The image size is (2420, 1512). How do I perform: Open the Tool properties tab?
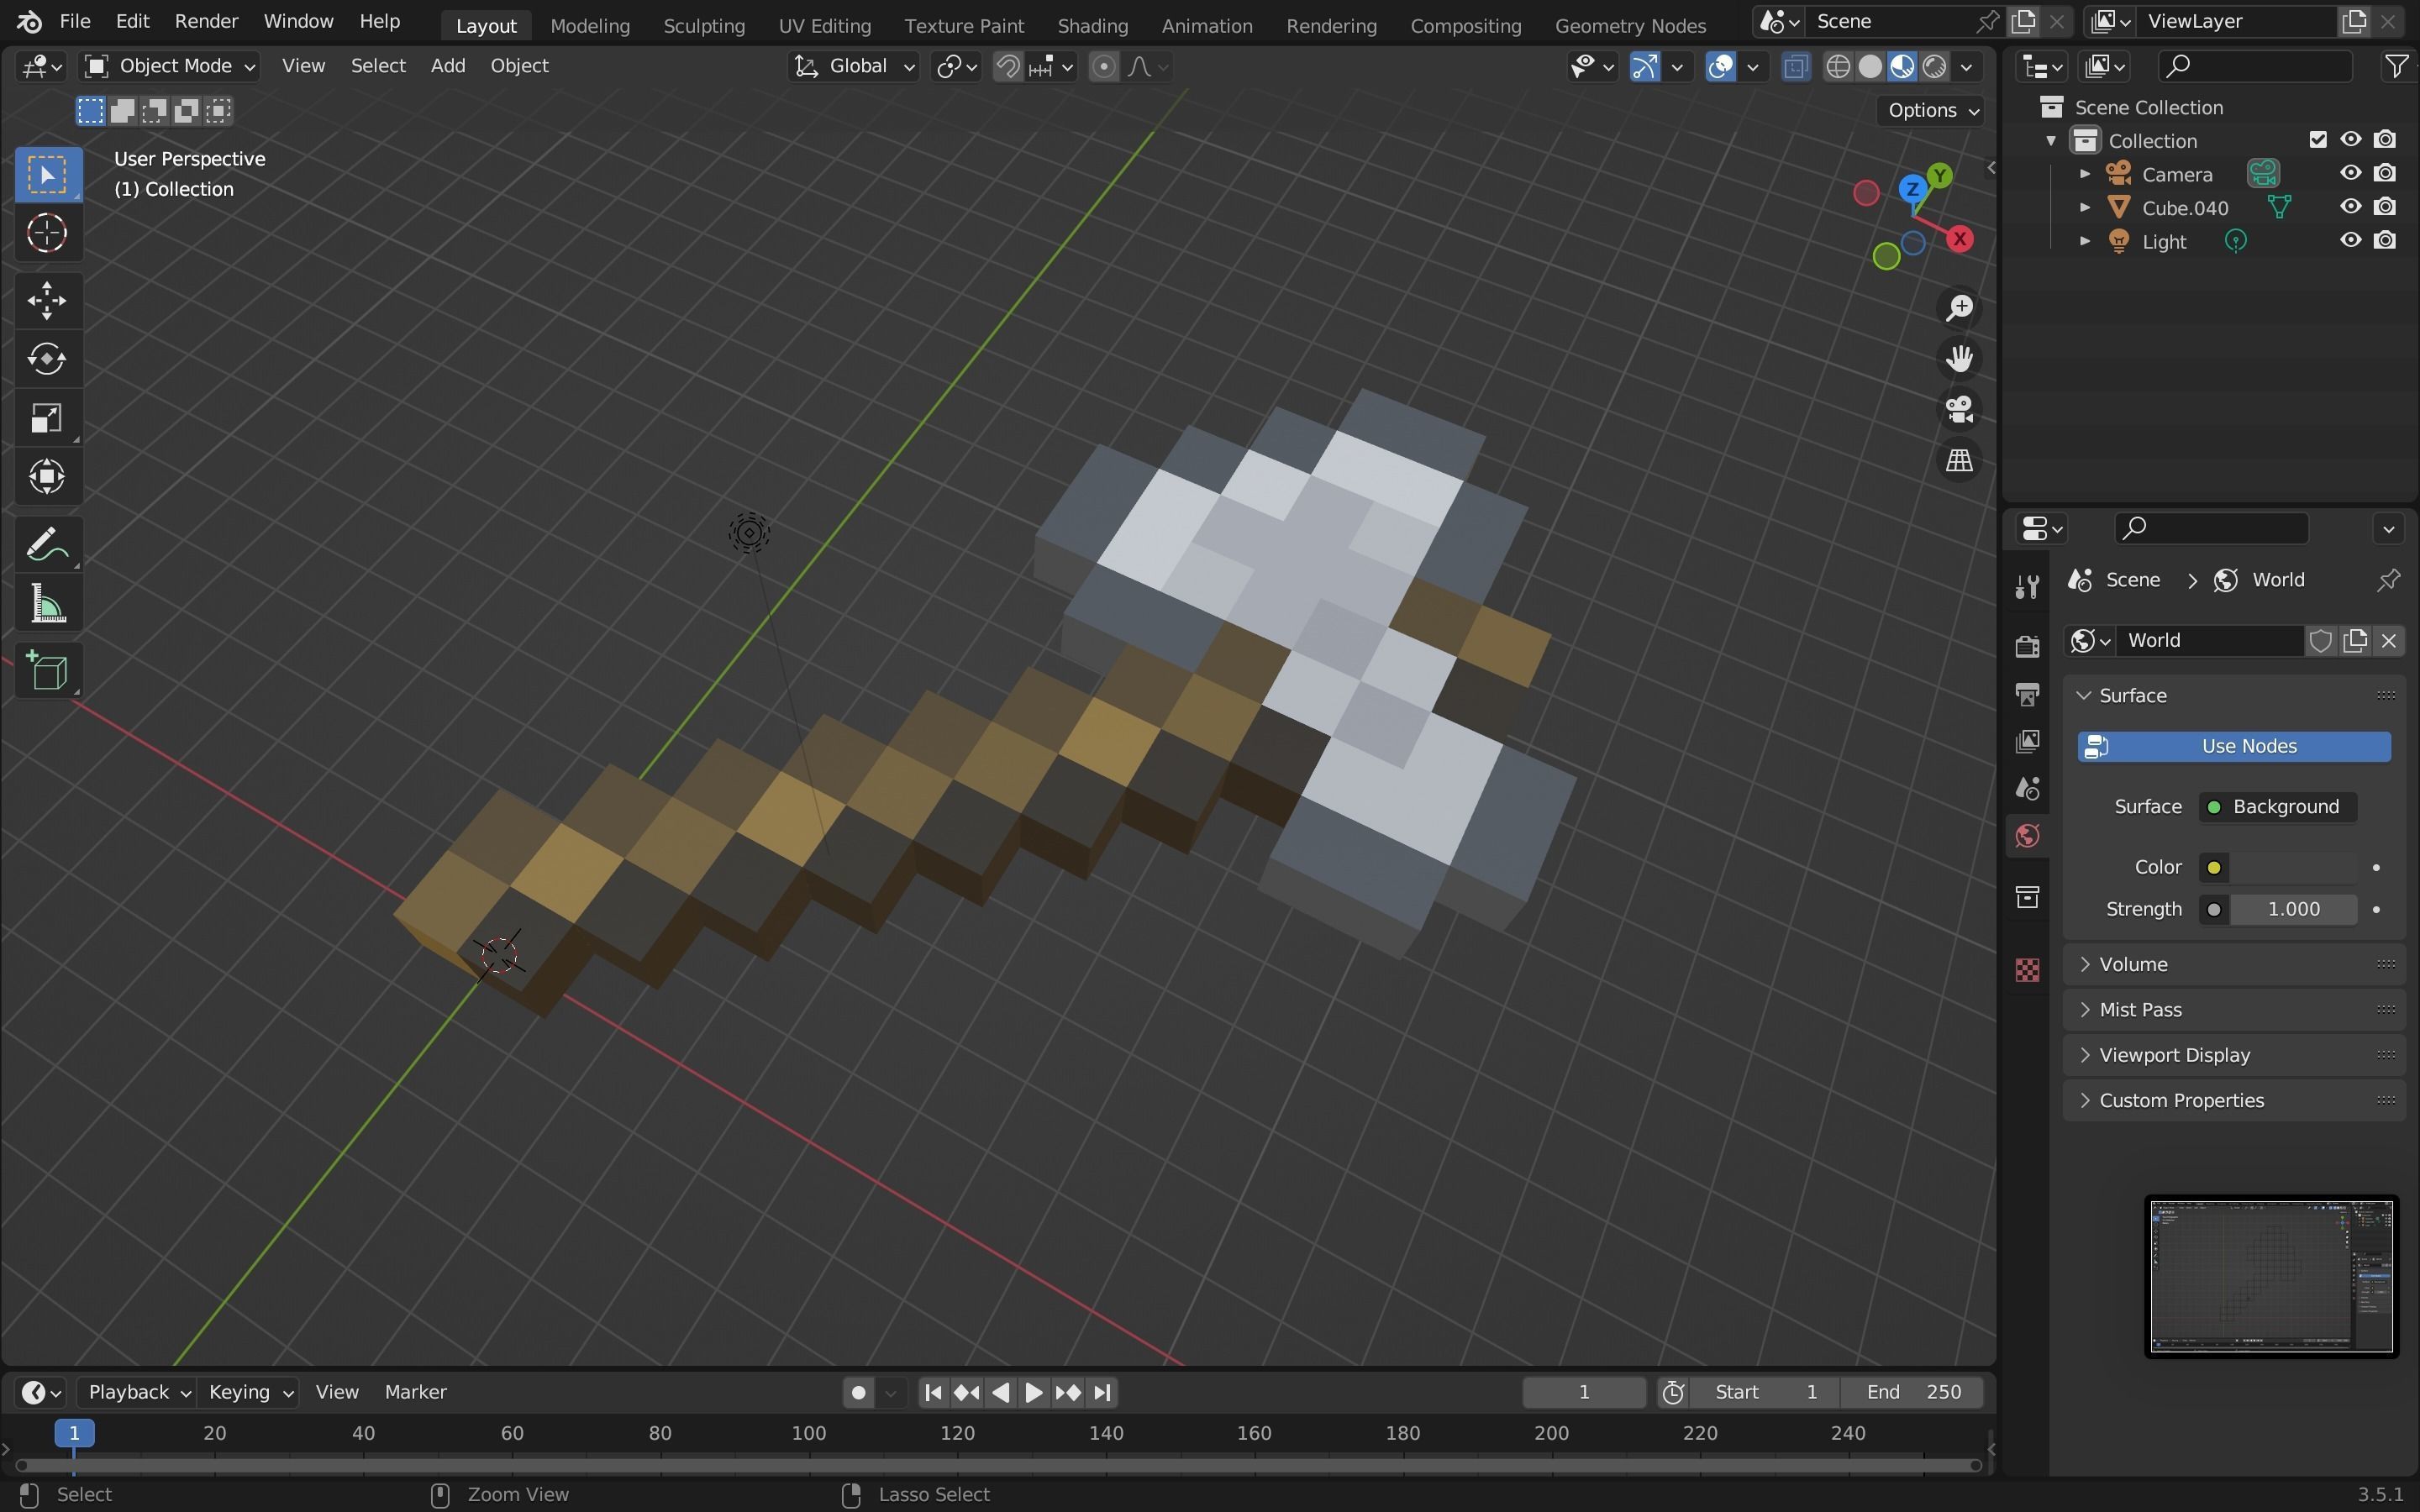click(2027, 586)
